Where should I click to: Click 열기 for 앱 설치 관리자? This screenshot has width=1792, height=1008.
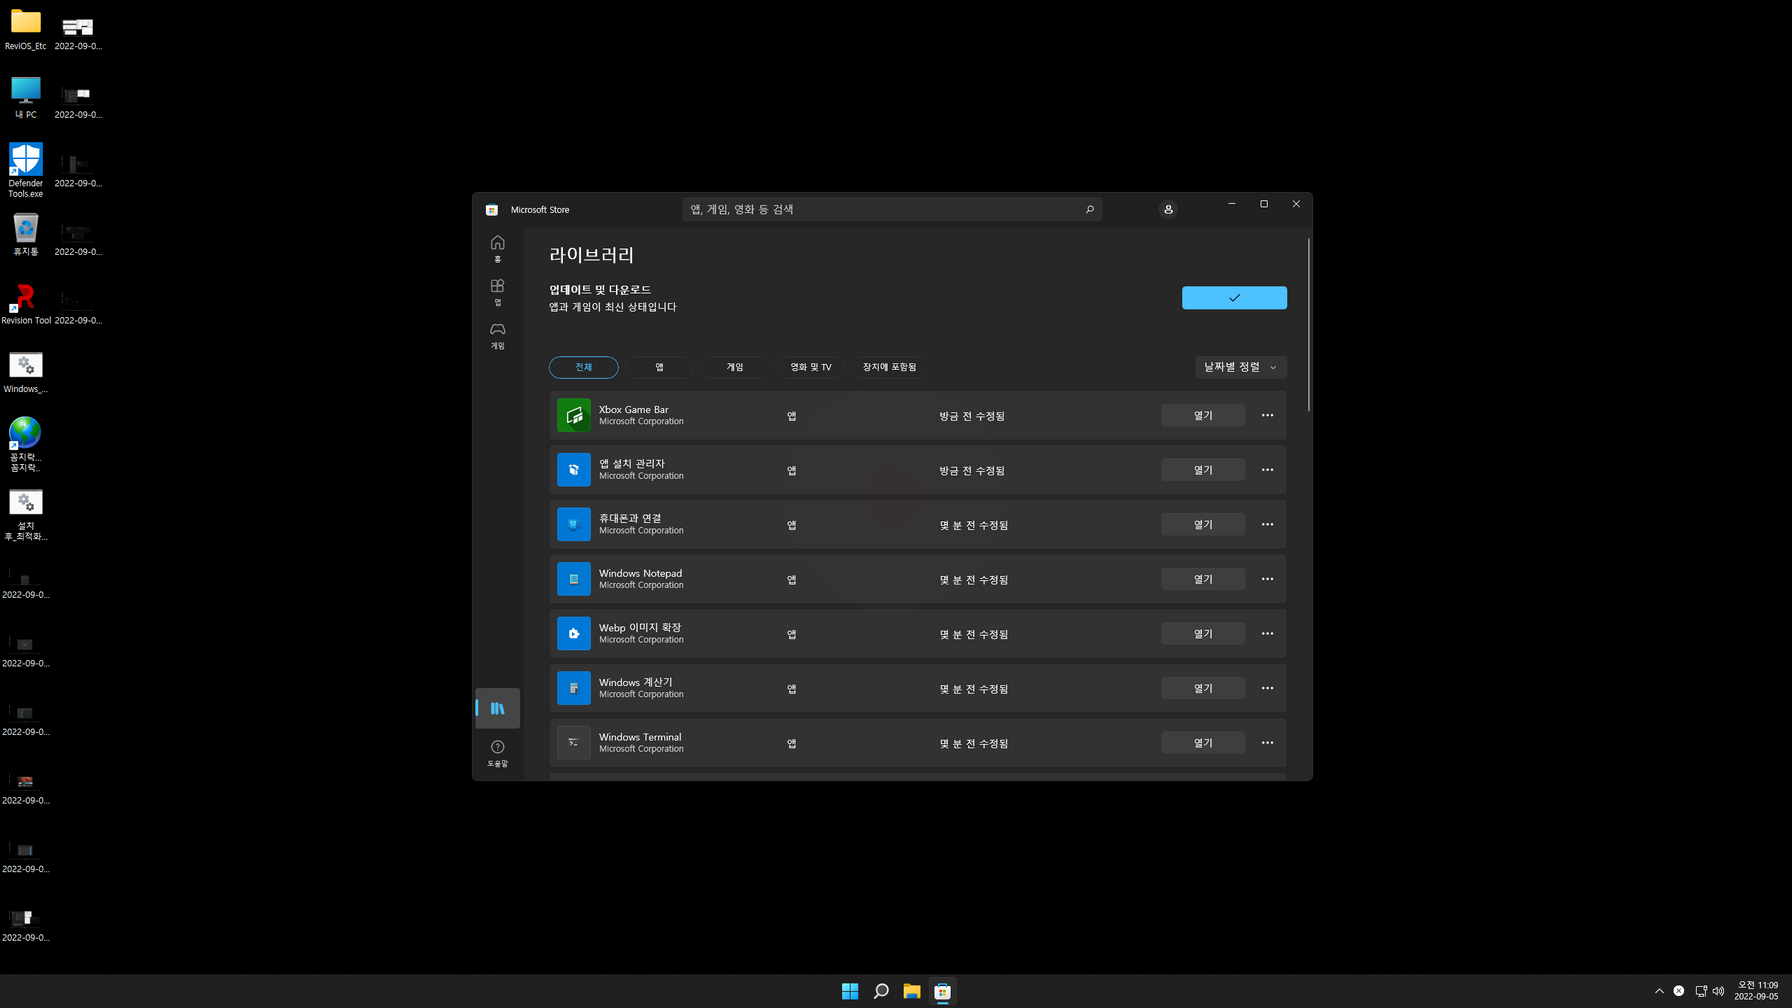[1203, 470]
